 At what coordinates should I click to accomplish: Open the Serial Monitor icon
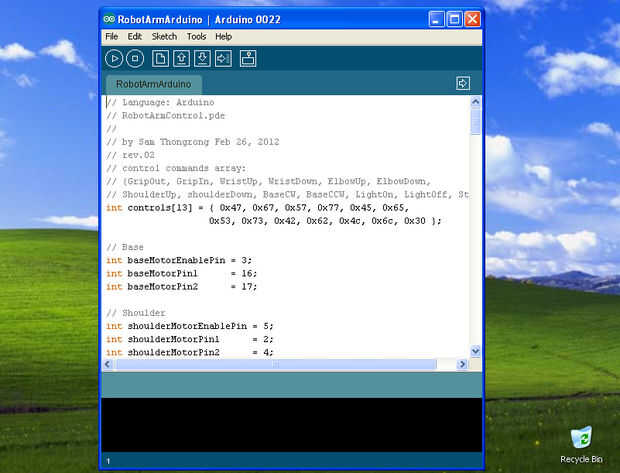click(248, 59)
